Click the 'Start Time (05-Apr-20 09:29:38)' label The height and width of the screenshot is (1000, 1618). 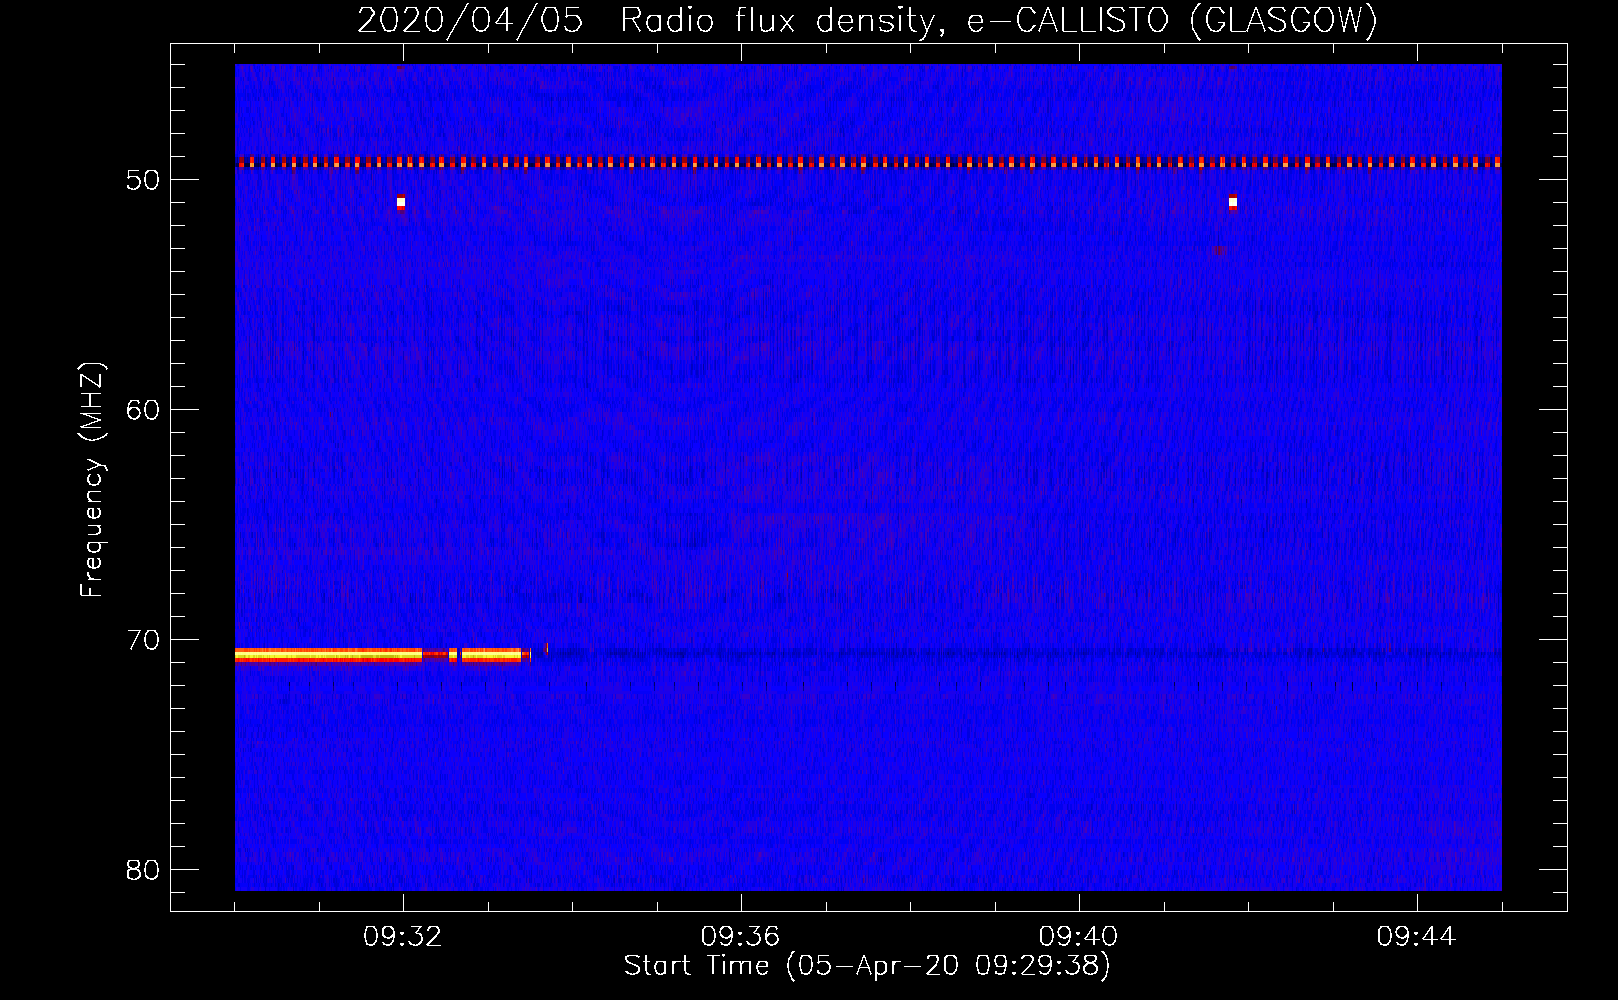(867, 965)
